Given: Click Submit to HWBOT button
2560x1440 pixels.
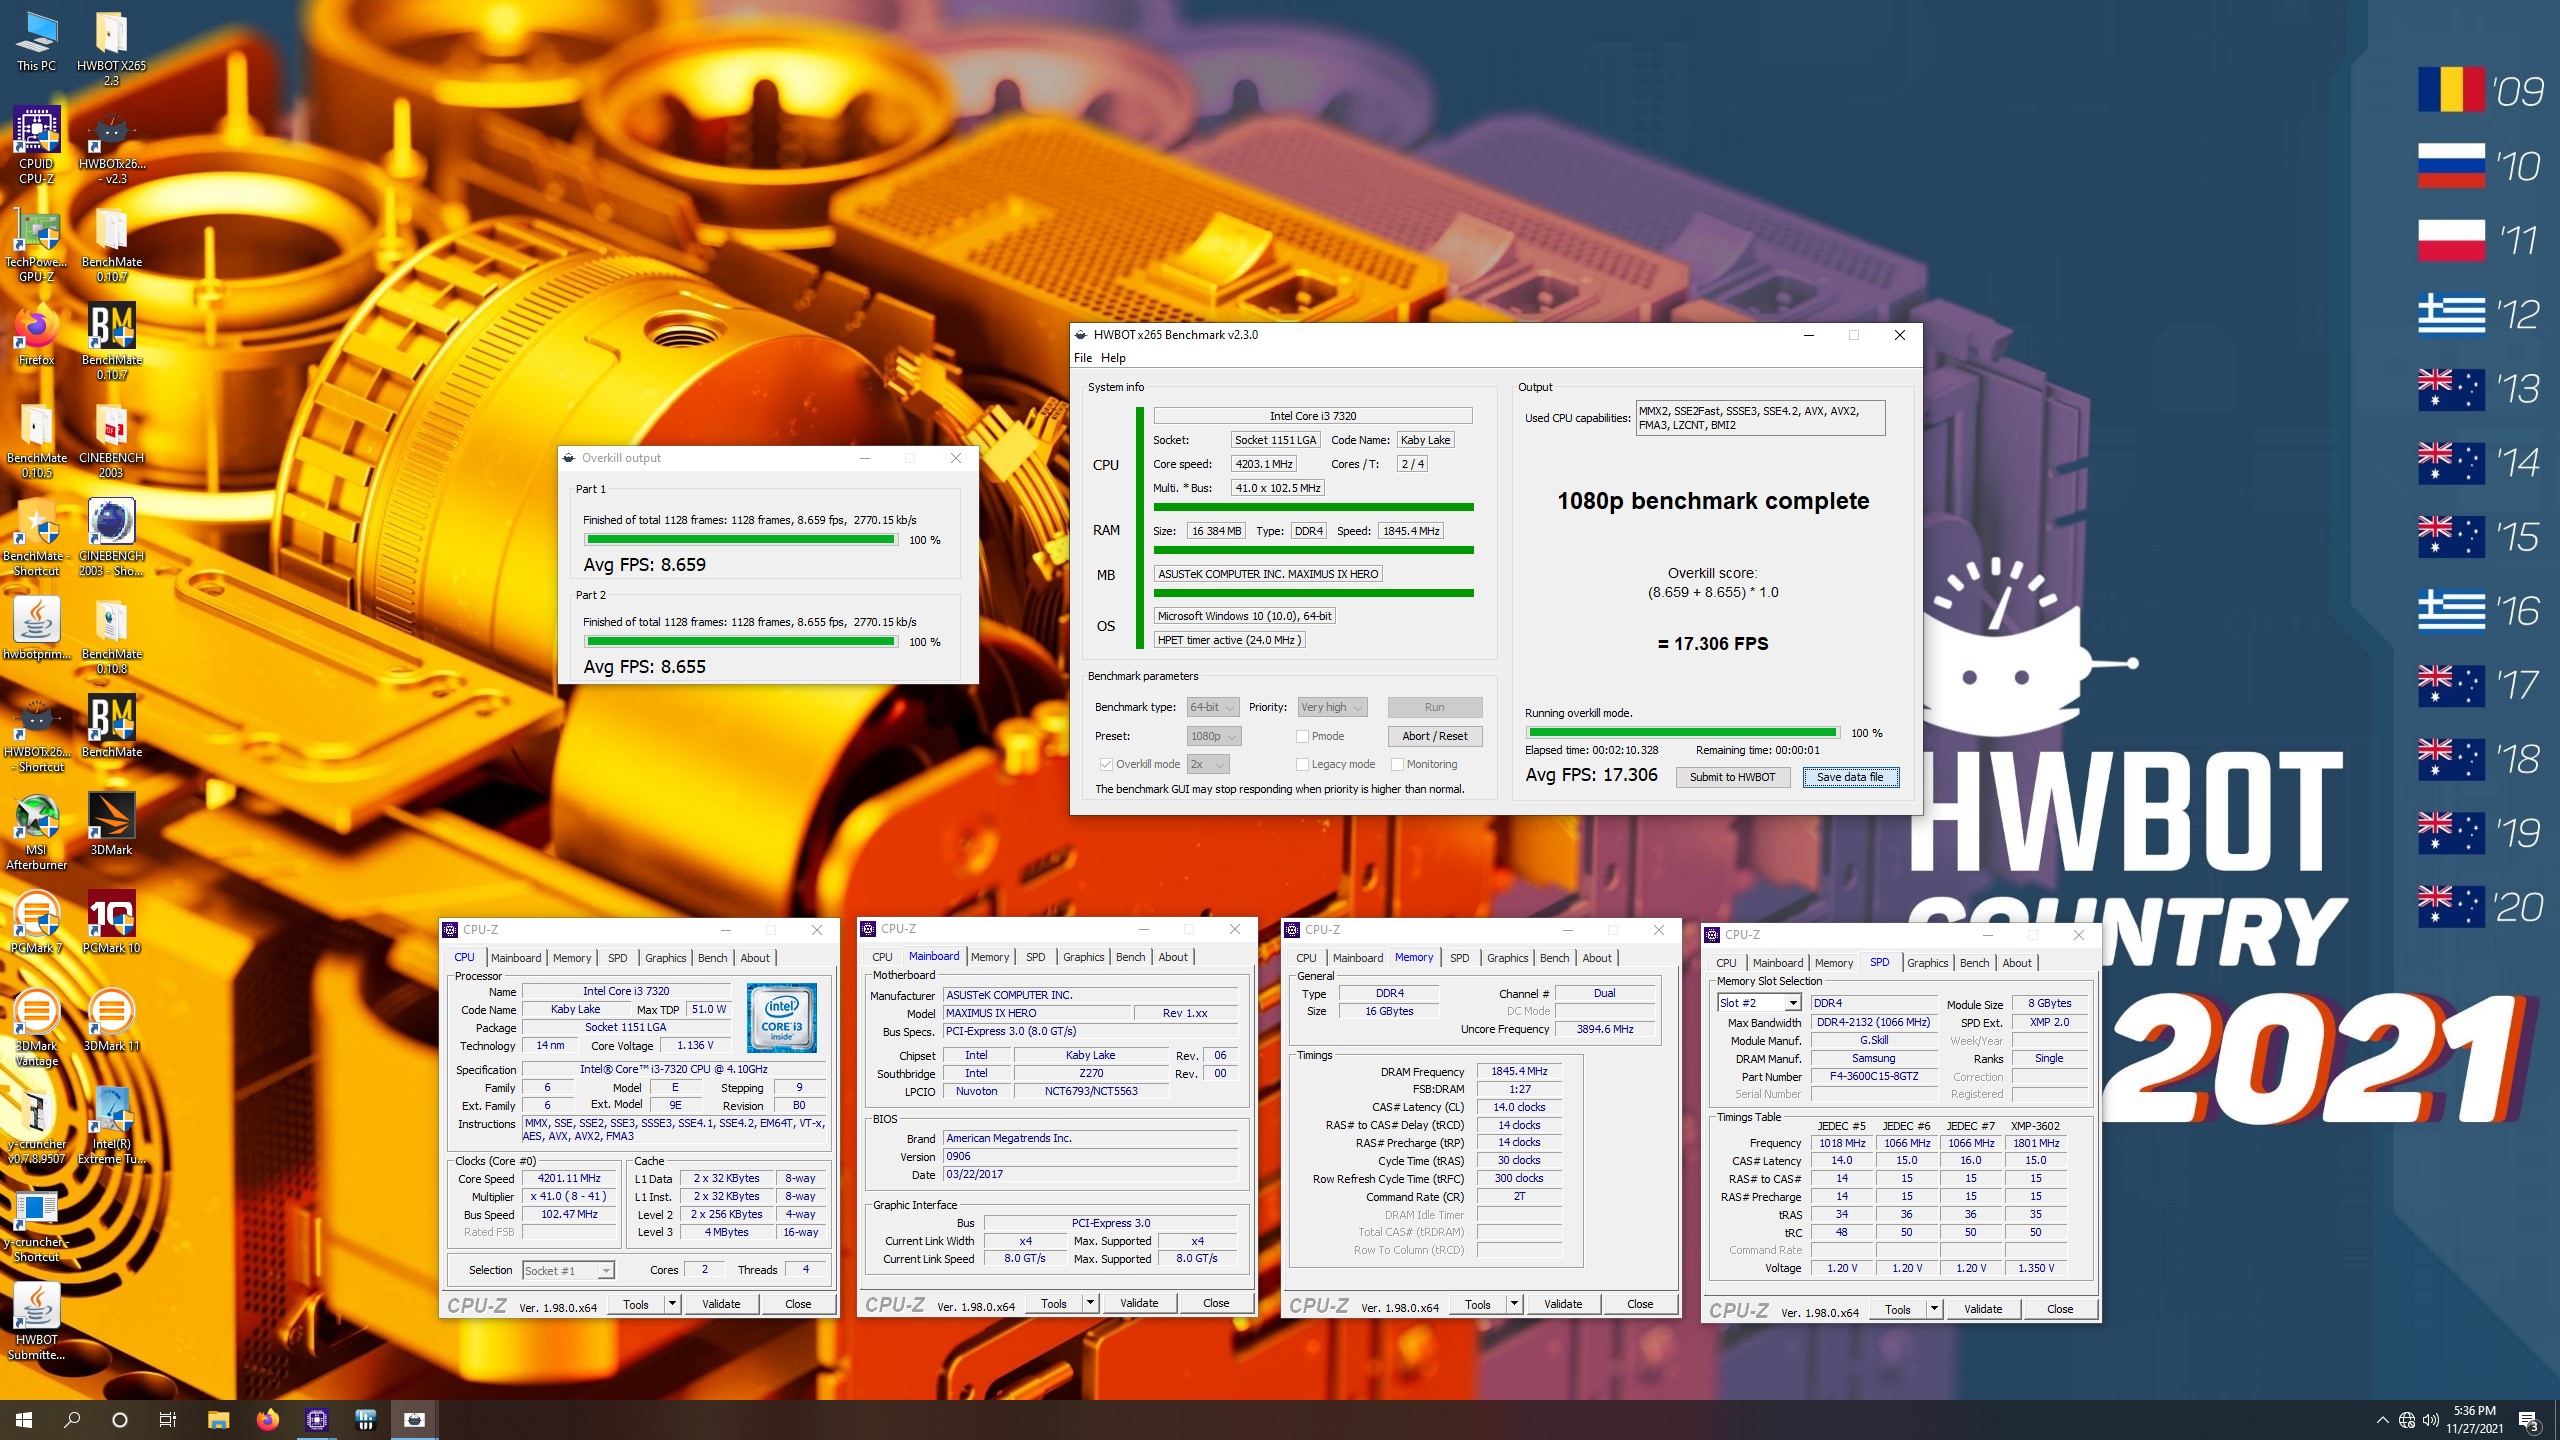Looking at the screenshot, I should click(1732, 777).
